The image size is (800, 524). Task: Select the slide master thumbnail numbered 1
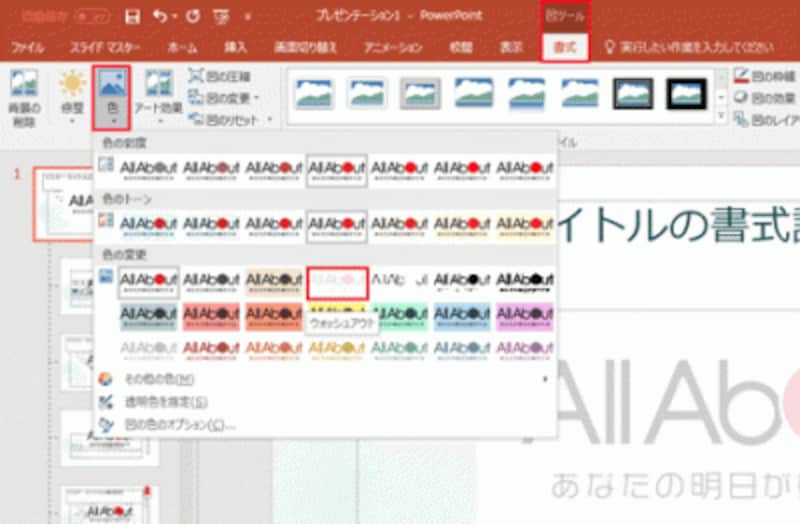click(63, 204)
